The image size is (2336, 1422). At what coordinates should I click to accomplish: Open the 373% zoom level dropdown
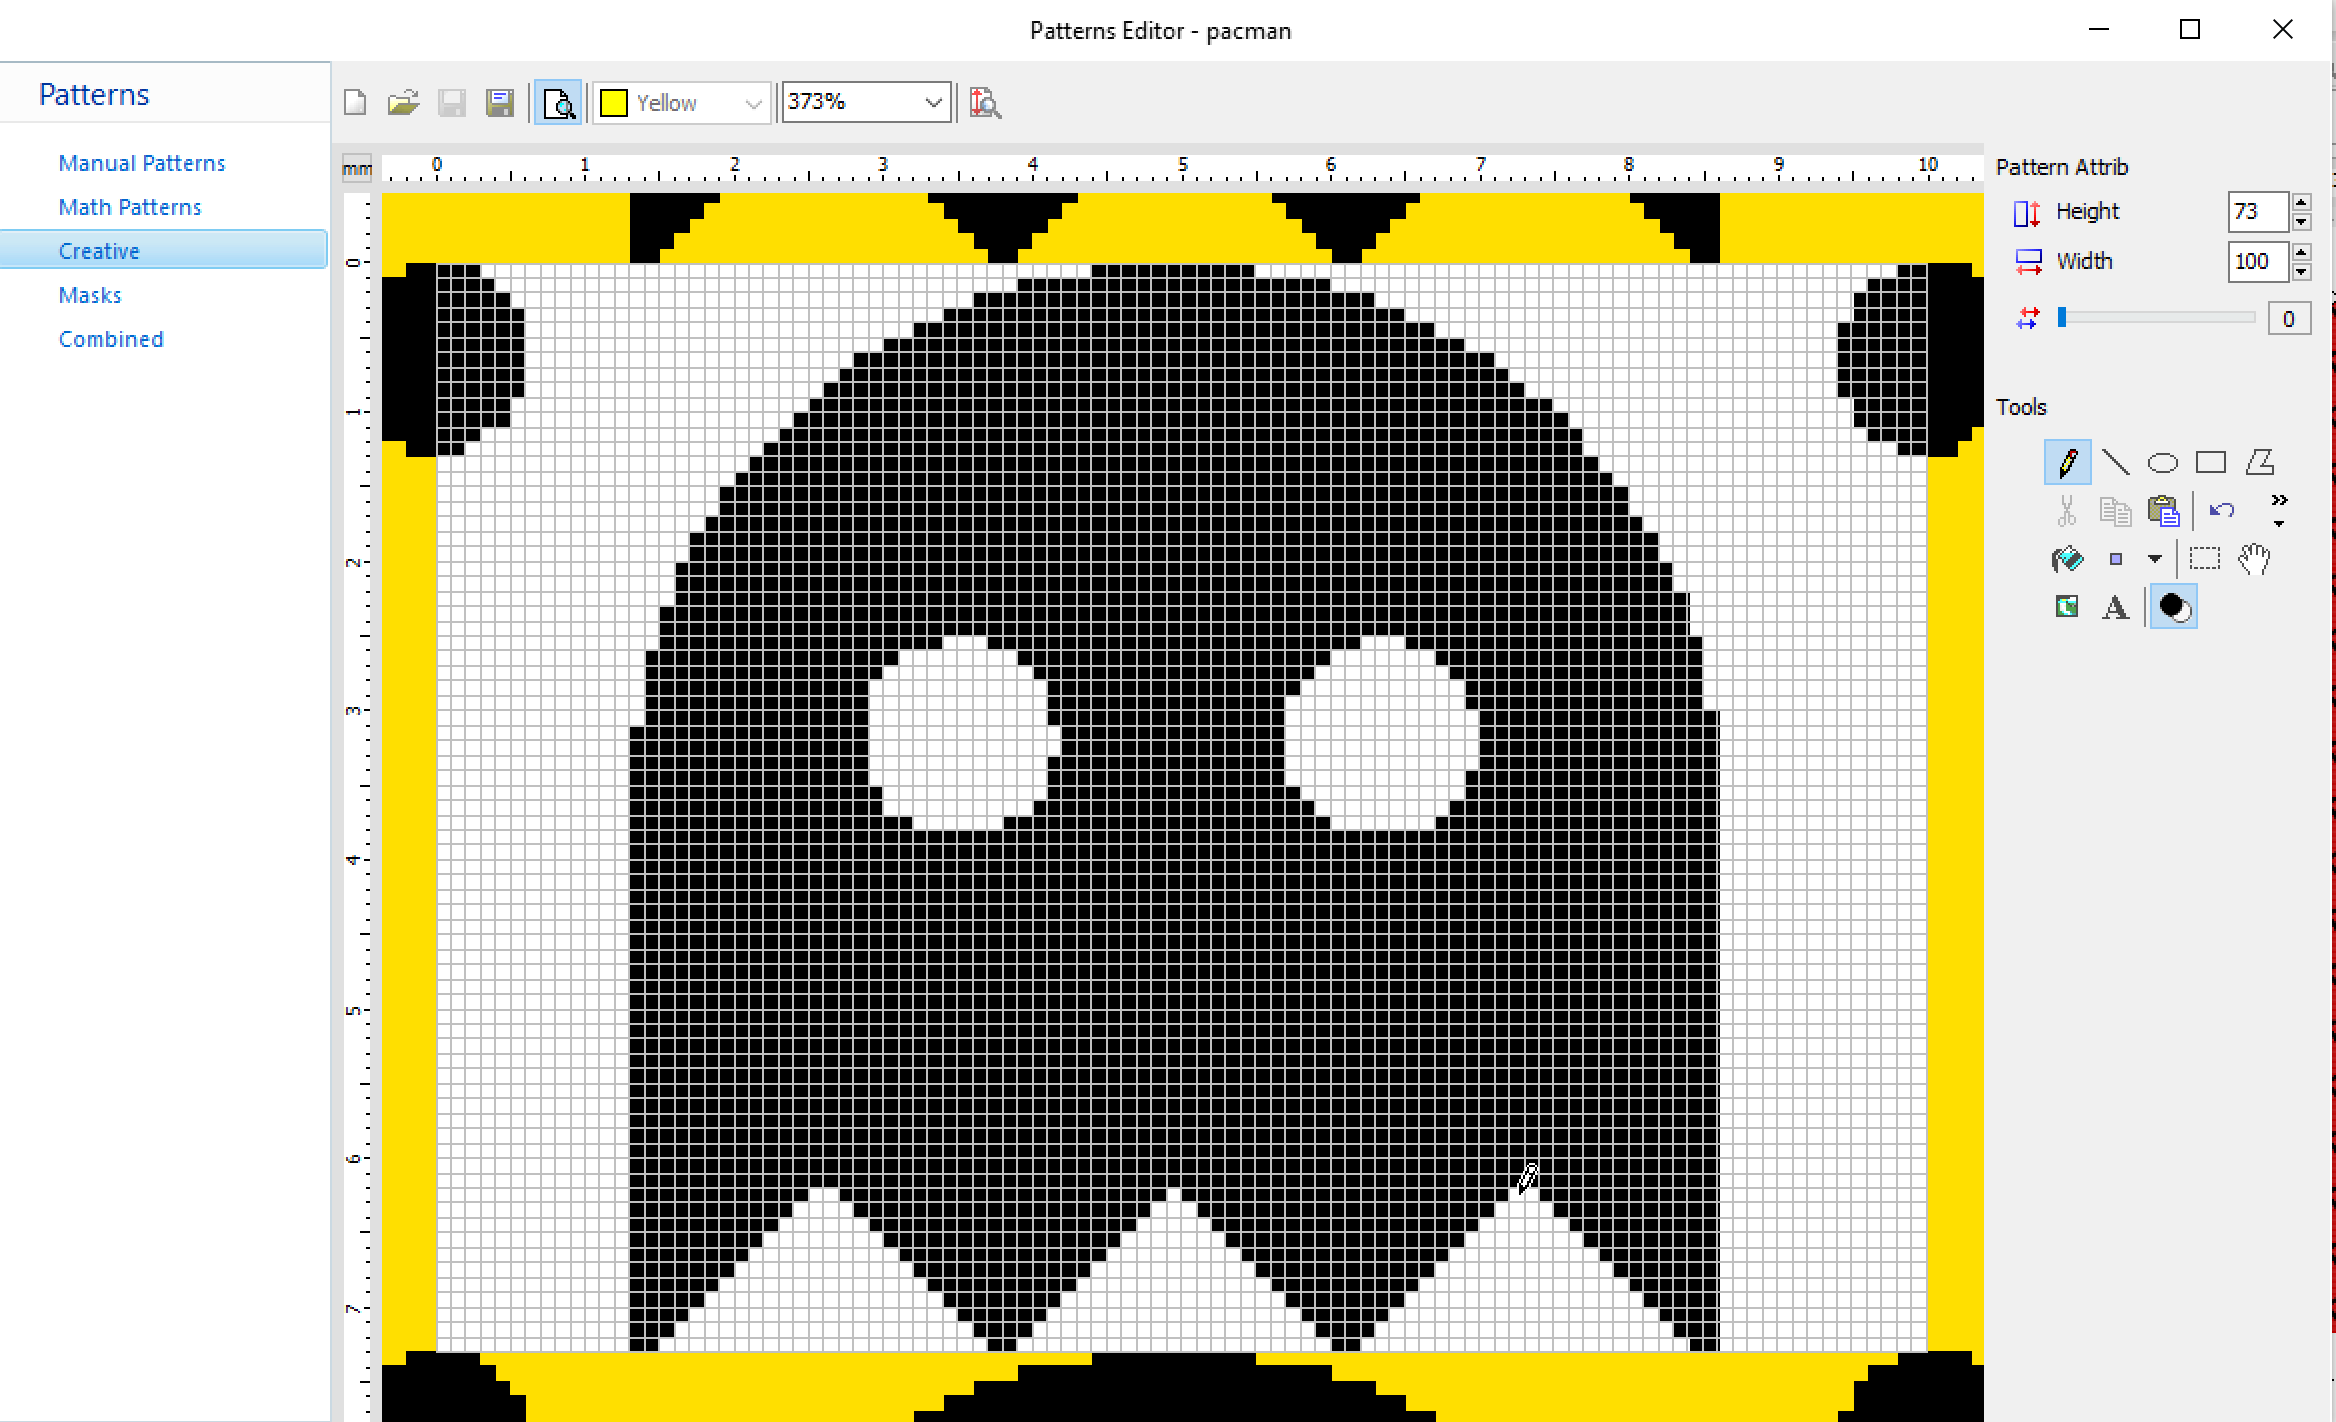(933, 102)
